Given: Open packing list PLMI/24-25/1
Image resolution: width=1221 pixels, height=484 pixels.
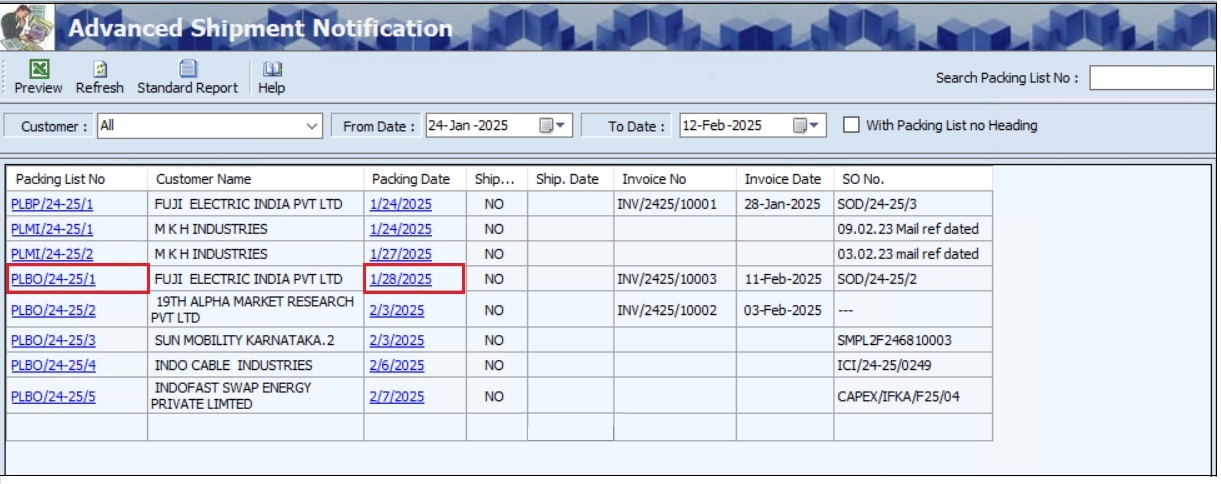Looking at the screenshot, I should (51, 229).
